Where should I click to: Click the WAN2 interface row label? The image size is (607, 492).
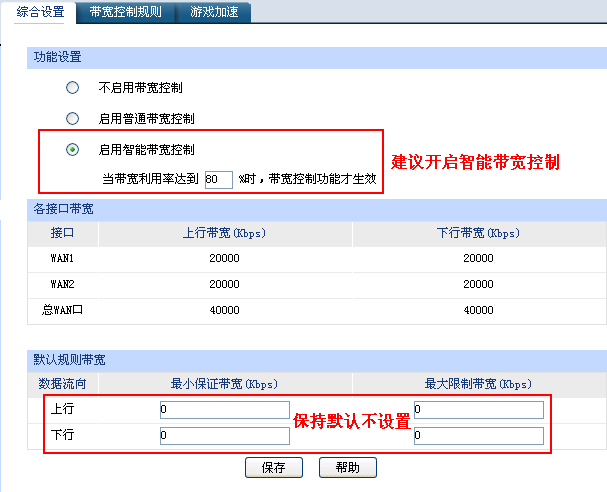(x=62, y=284)
